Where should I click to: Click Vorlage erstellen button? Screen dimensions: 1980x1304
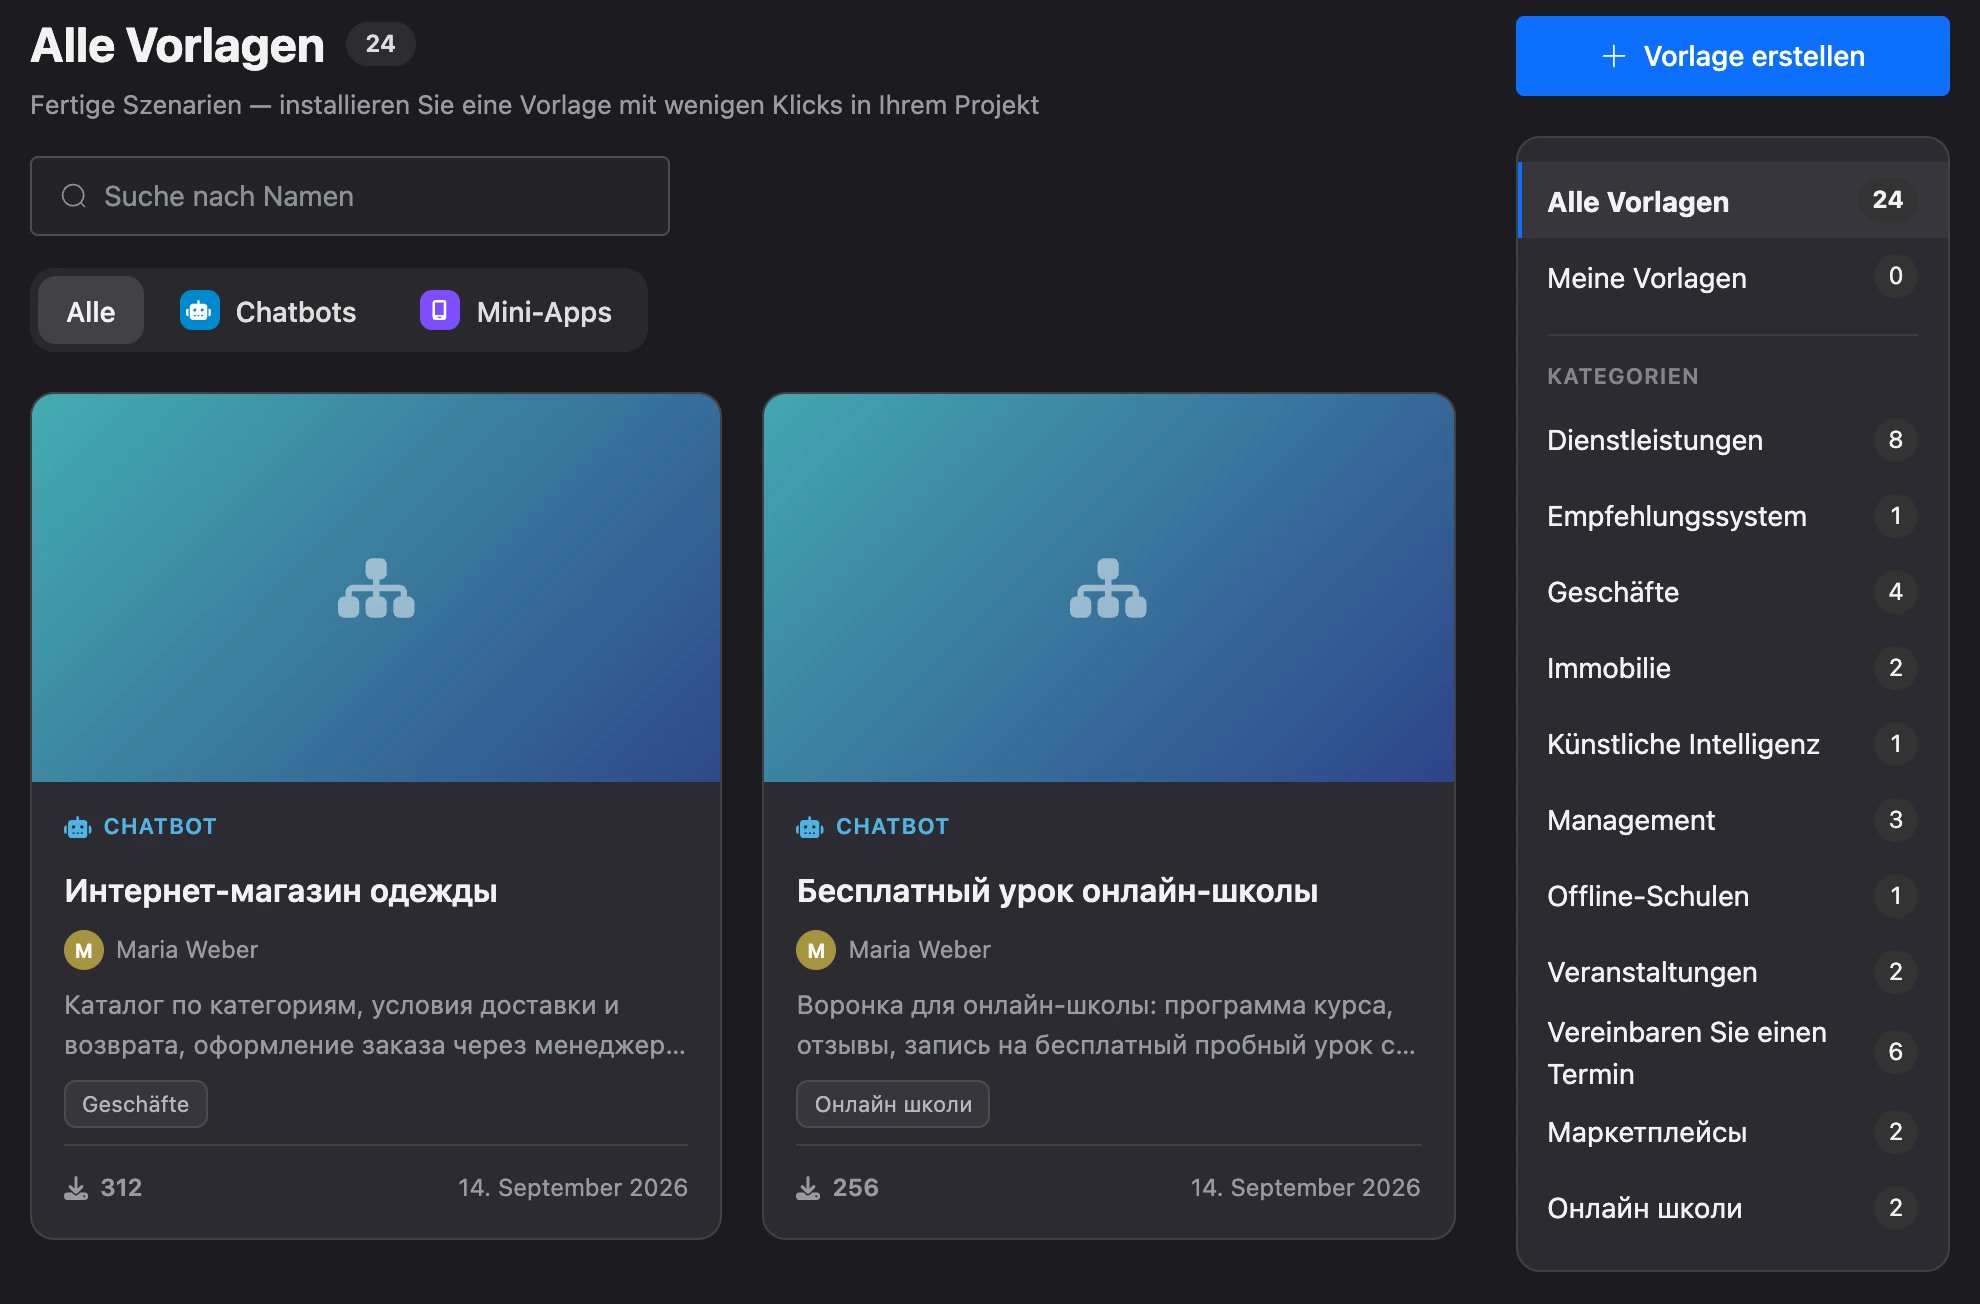1732,56
